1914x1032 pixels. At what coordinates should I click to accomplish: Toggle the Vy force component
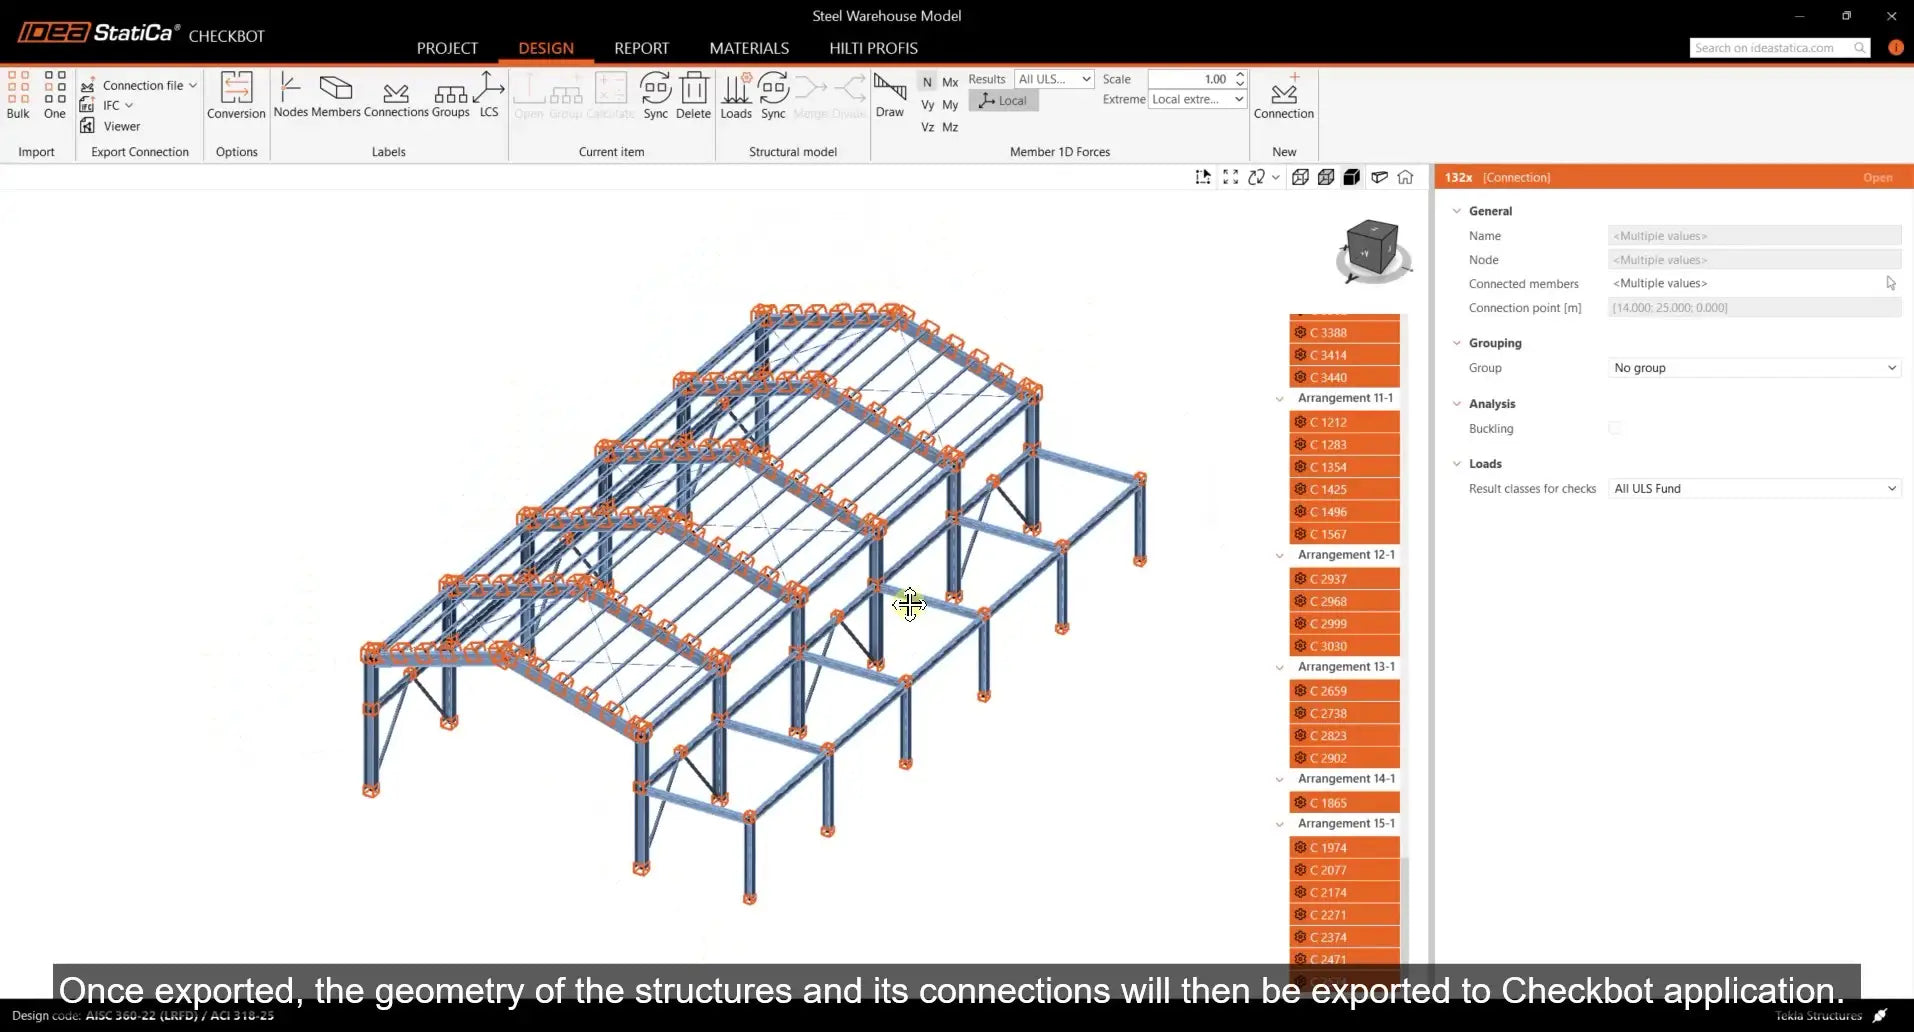(927, 105)
